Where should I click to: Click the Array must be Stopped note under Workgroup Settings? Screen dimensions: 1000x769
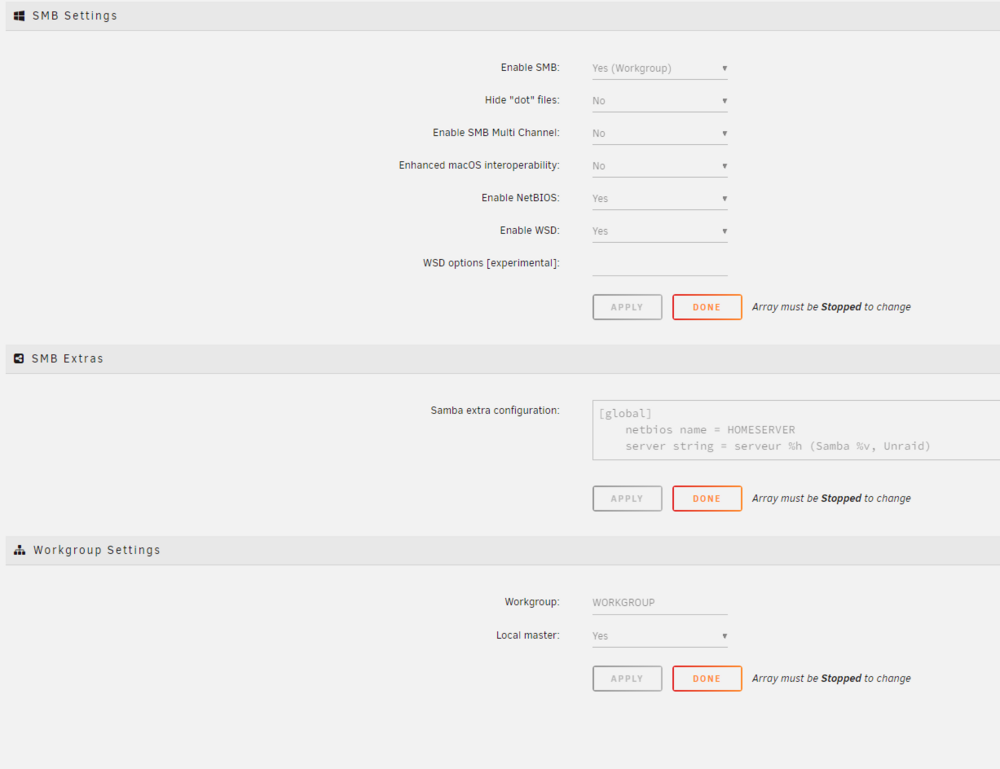point(831,678)
